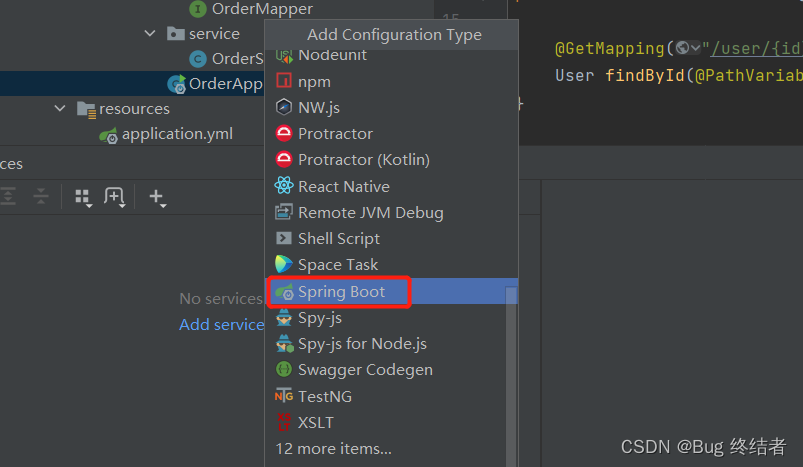This screenshot has width=803, height=467.
Task: Choose React Native configuration
Action: pos(392,186)
